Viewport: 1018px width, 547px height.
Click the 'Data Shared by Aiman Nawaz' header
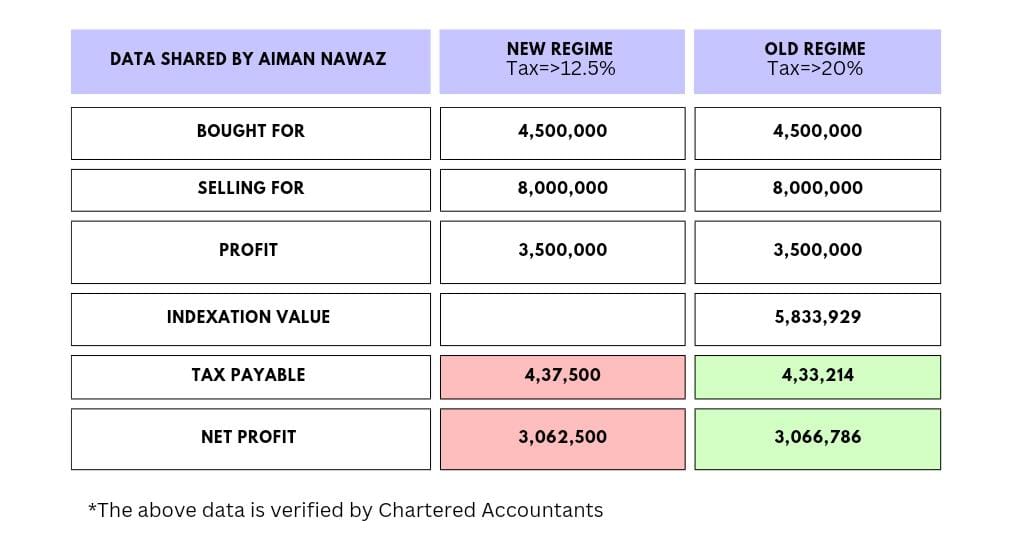(x=248, y=60)
